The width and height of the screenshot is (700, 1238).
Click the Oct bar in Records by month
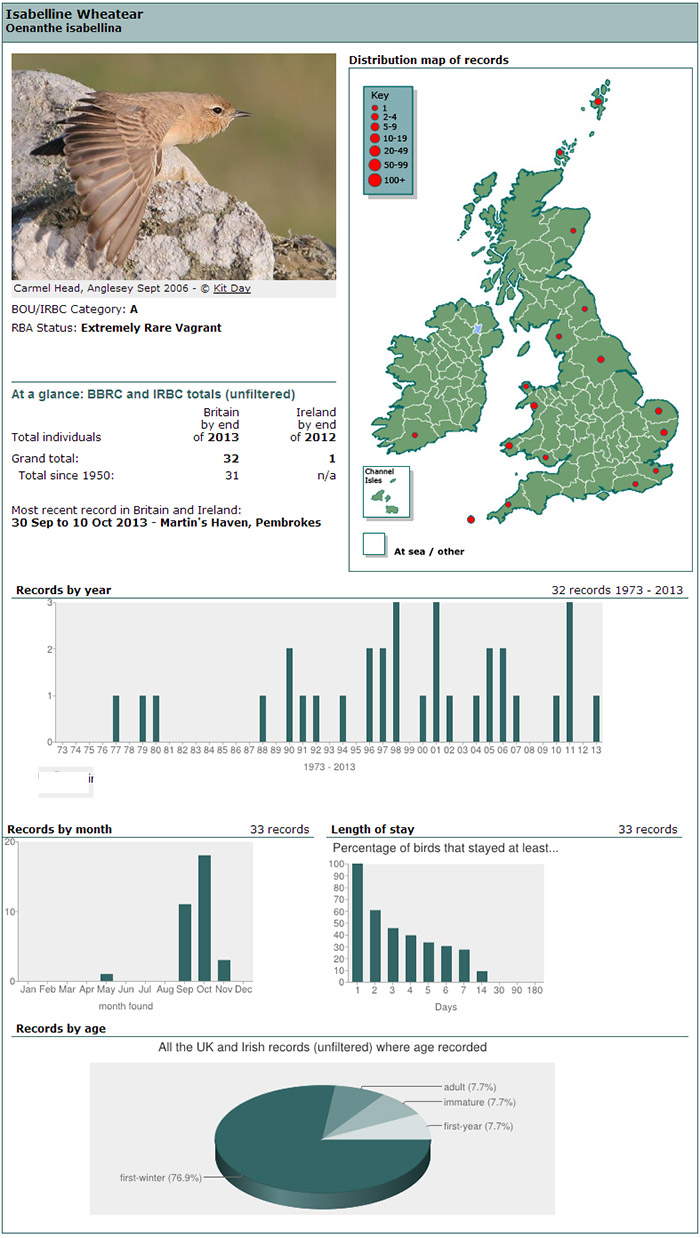[x=204, y=918]
